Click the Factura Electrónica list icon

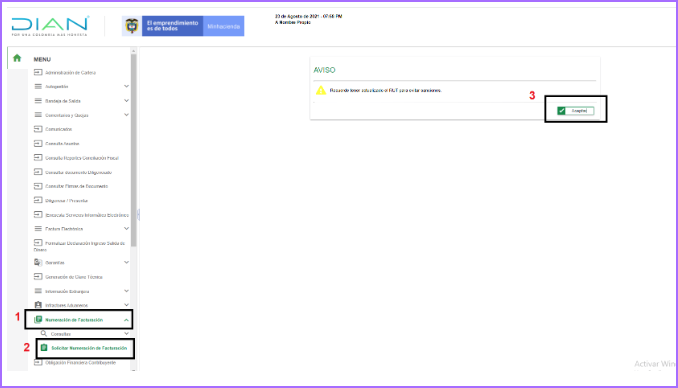pos(38,228)
